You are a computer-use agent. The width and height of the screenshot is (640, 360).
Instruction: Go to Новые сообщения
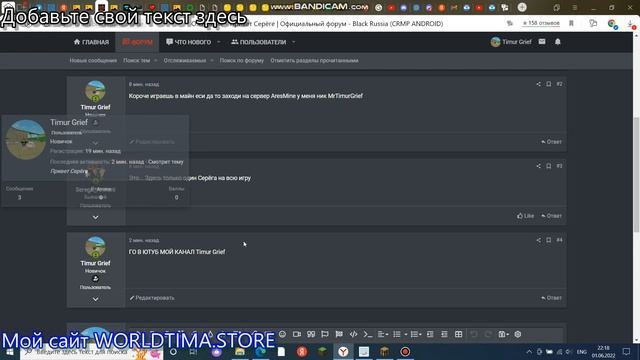coord(93,60)
